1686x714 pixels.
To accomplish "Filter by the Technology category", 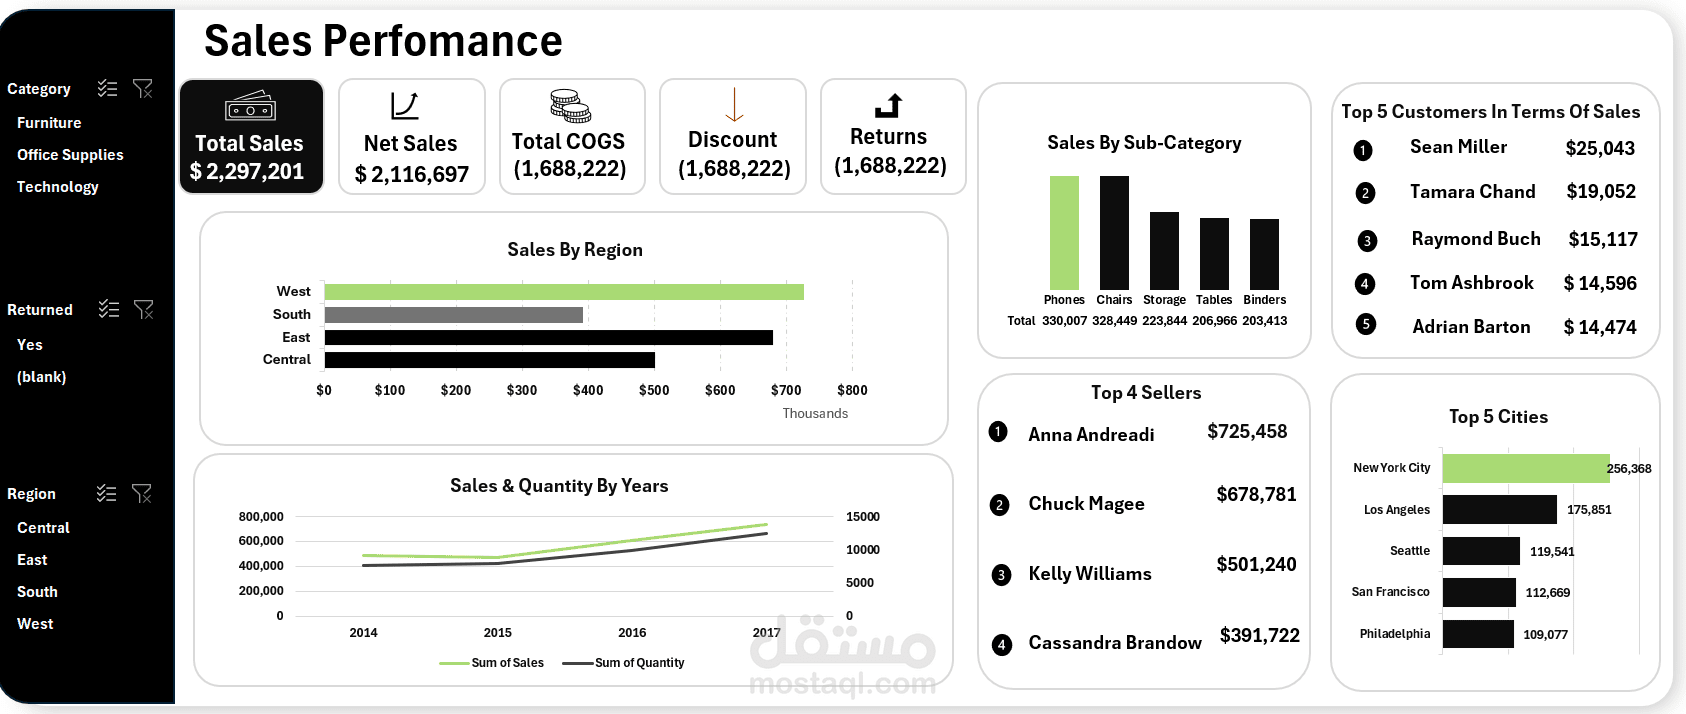I will pyautogui.click(x=58, y=187).
